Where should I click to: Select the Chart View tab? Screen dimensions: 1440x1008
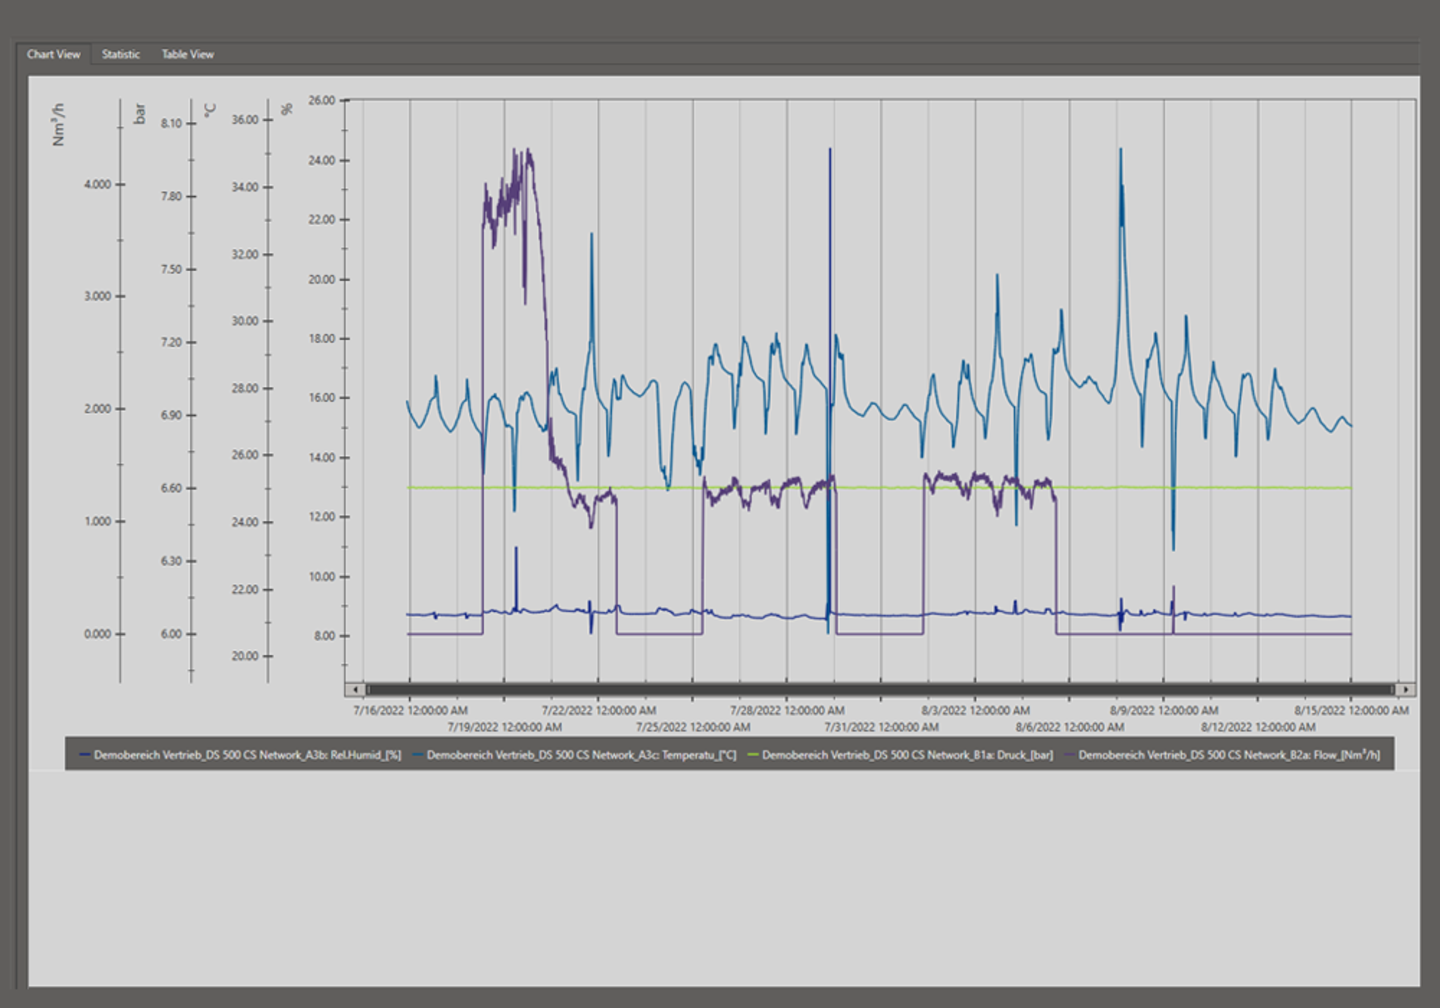tap(53, 54)
